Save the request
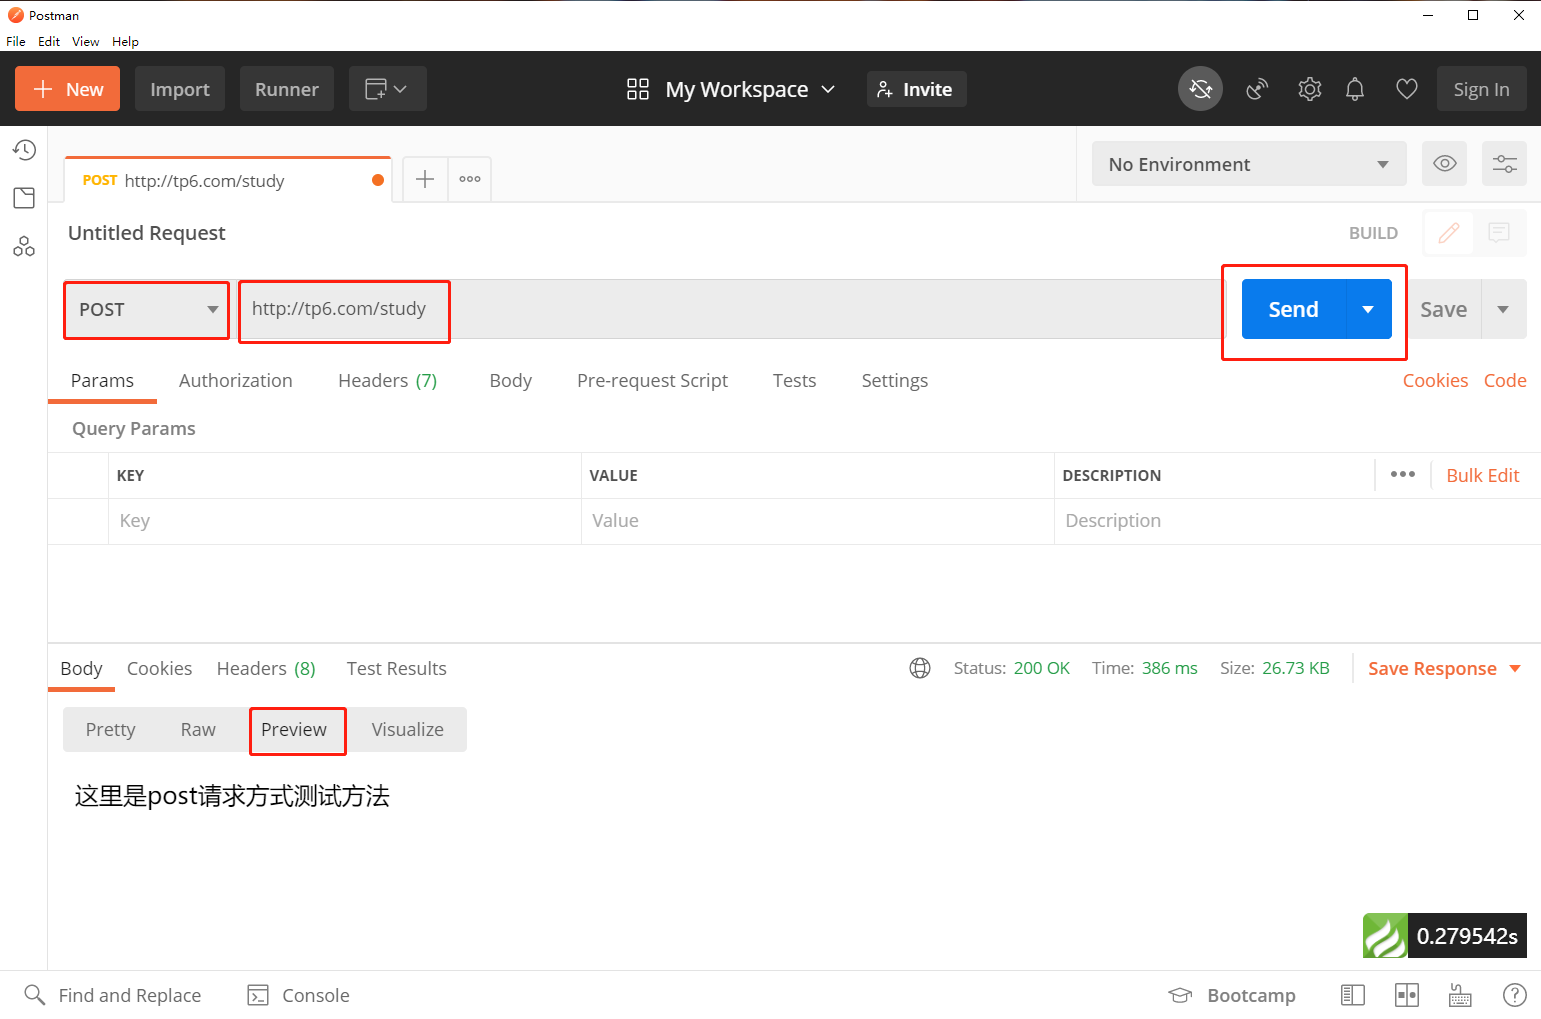This screenshot has width=1541, height=1019. pyautogui.click(x=1444, y=309)
